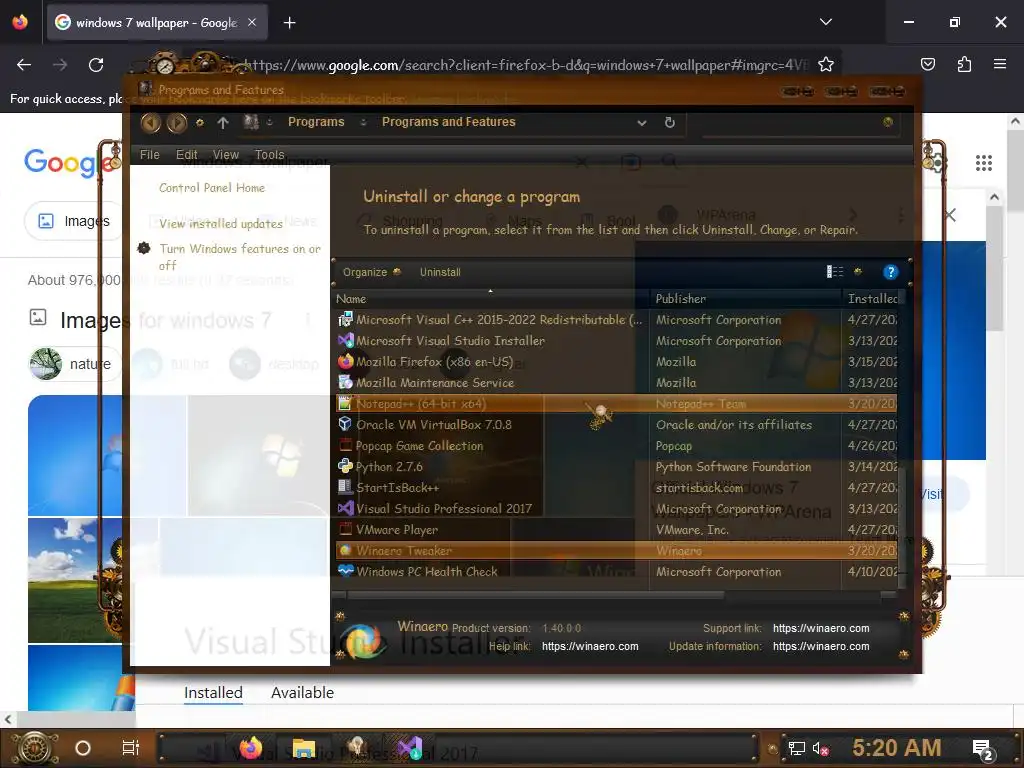Select VMware Player row

[x=616, y=530]
